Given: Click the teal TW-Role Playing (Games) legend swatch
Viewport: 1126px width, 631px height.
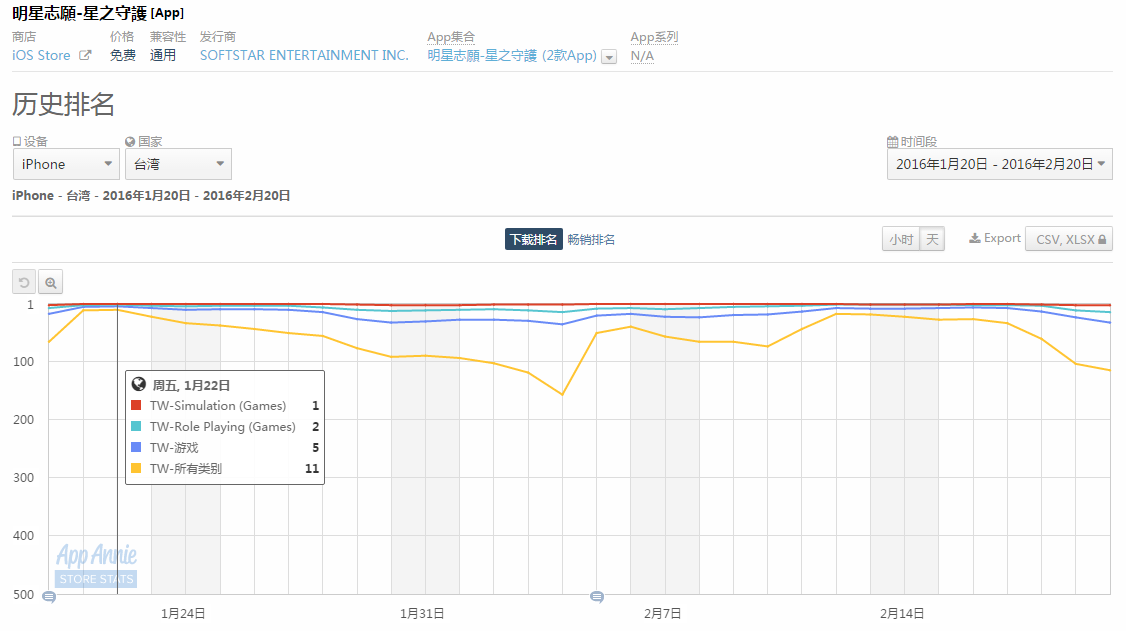Looking at the screenshot, I should tap(136, 426).
